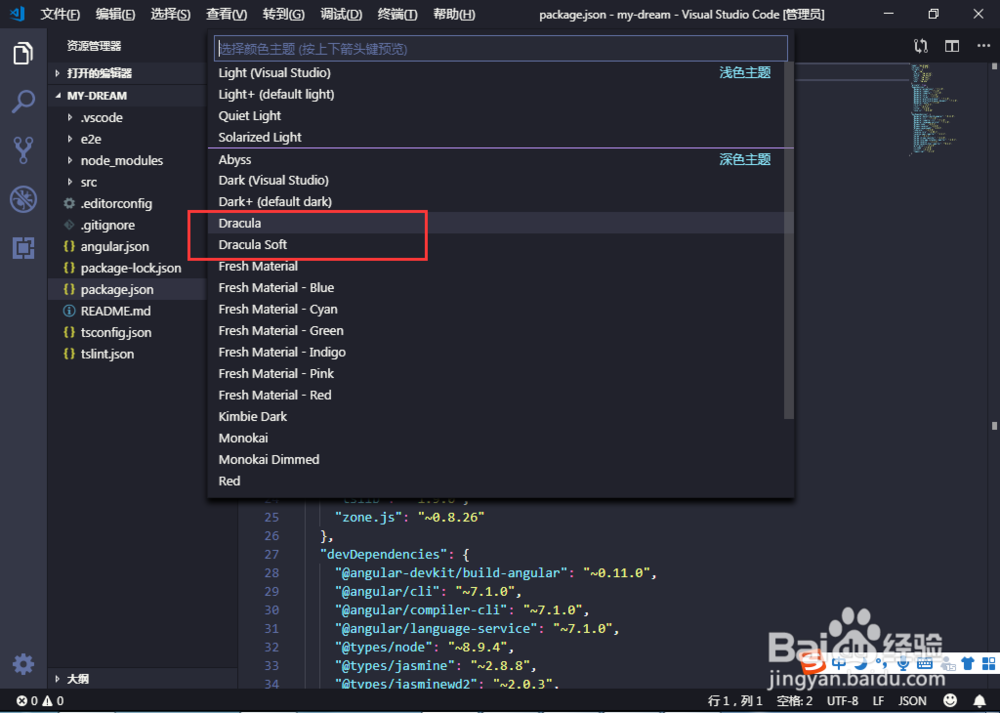This screenshot has width=1000, height=713.
Task: Click the error count icon in status bar
Action: tap(22, 701)
